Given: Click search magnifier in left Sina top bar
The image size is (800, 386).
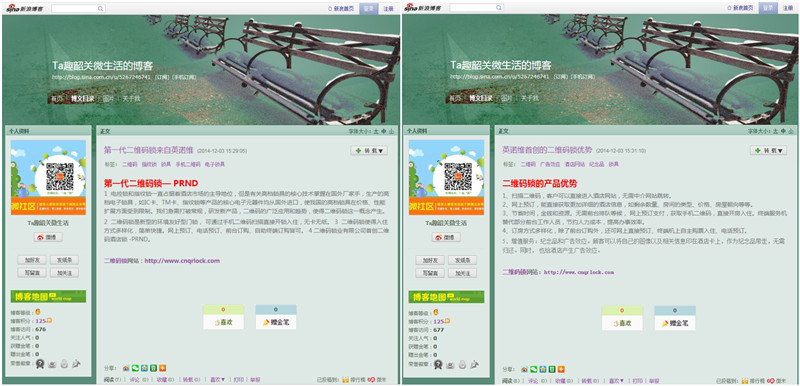Looking at the screenshot, I should [x=101, y=8].
